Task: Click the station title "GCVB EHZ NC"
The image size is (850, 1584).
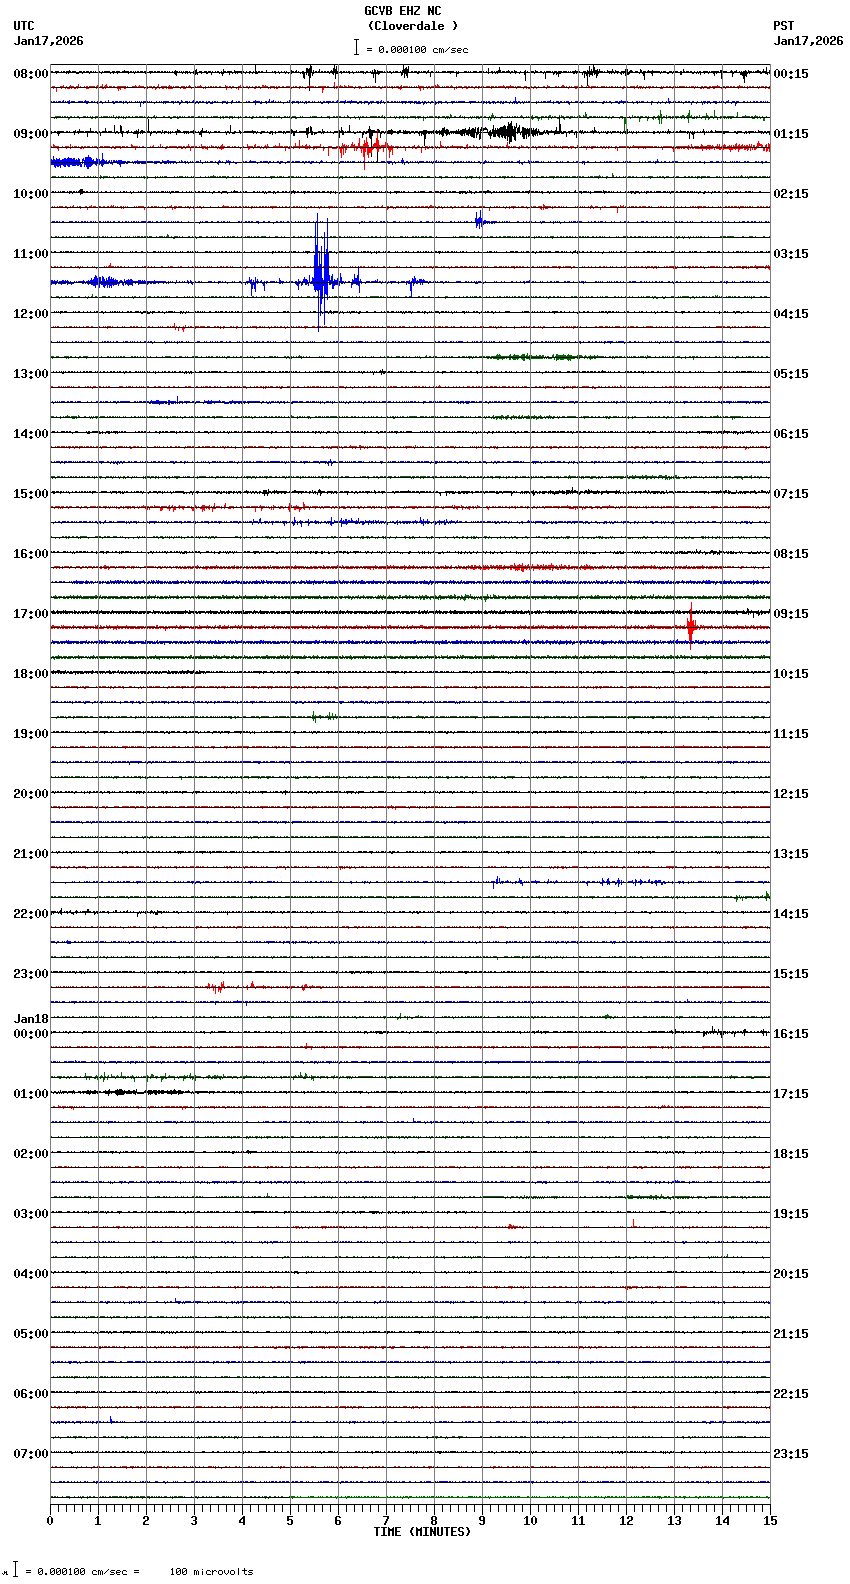Action: (x=402, y=11)
